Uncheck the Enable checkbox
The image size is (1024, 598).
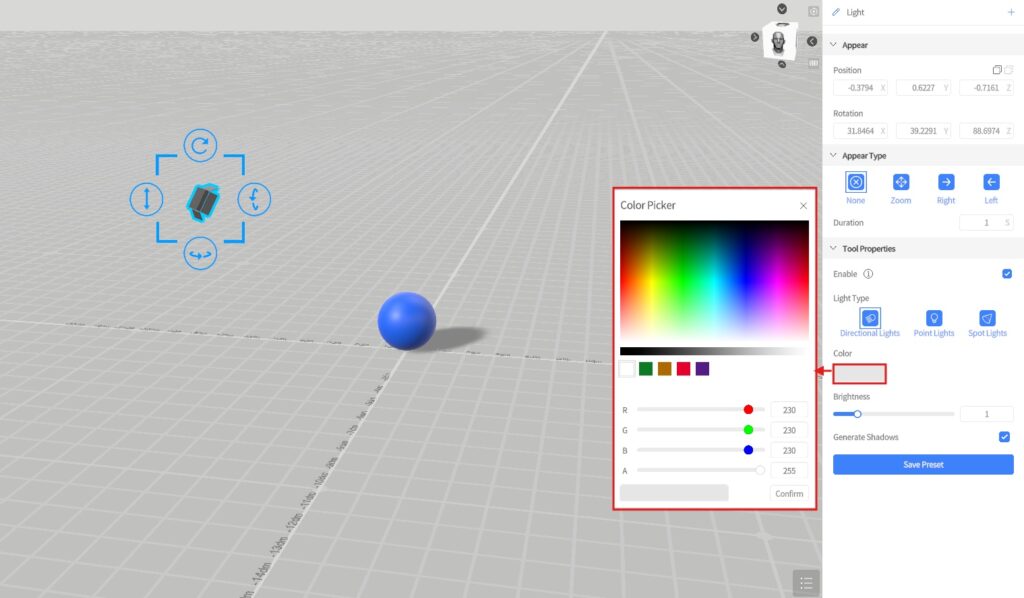pyautogui.click(x=1006, y=274)
